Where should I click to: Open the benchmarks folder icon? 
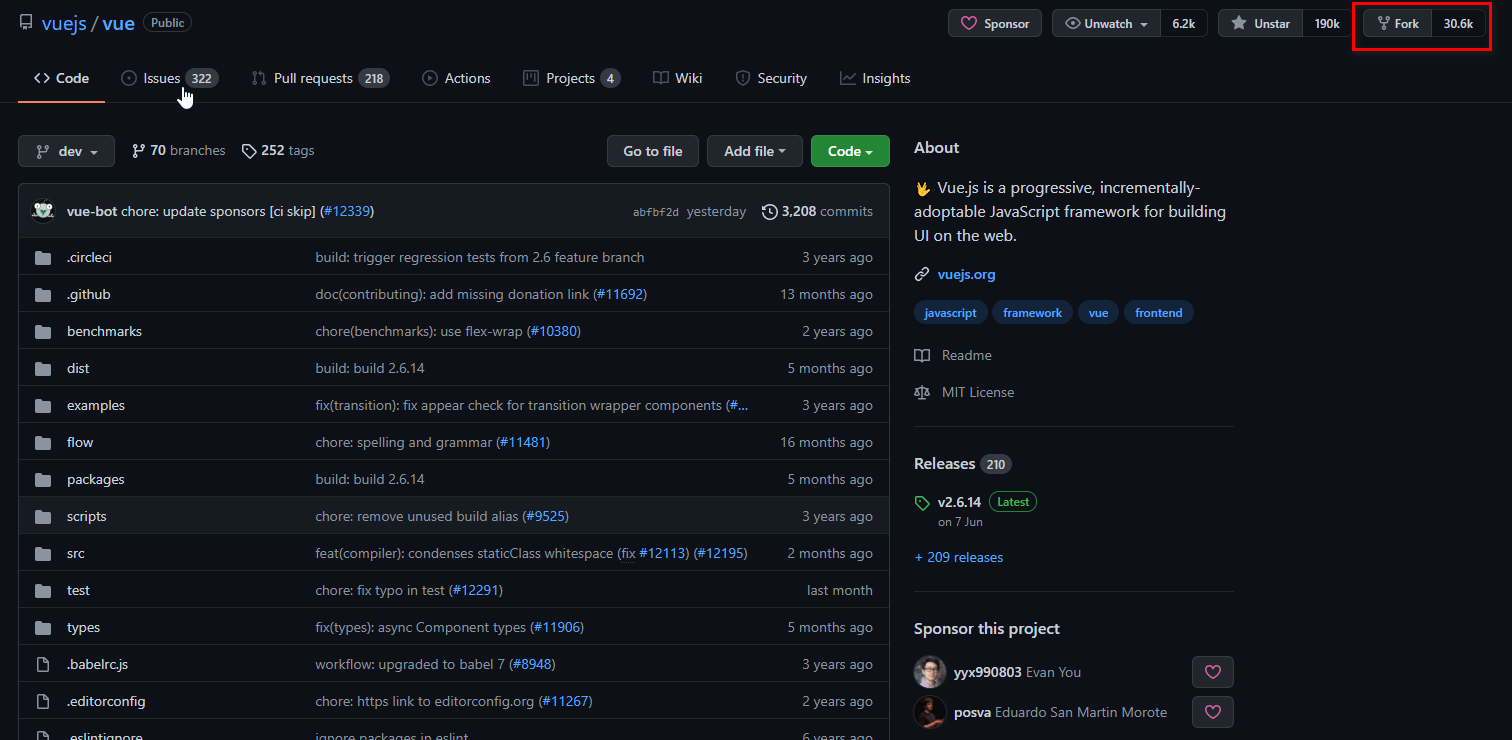click(x=43, y=331)
